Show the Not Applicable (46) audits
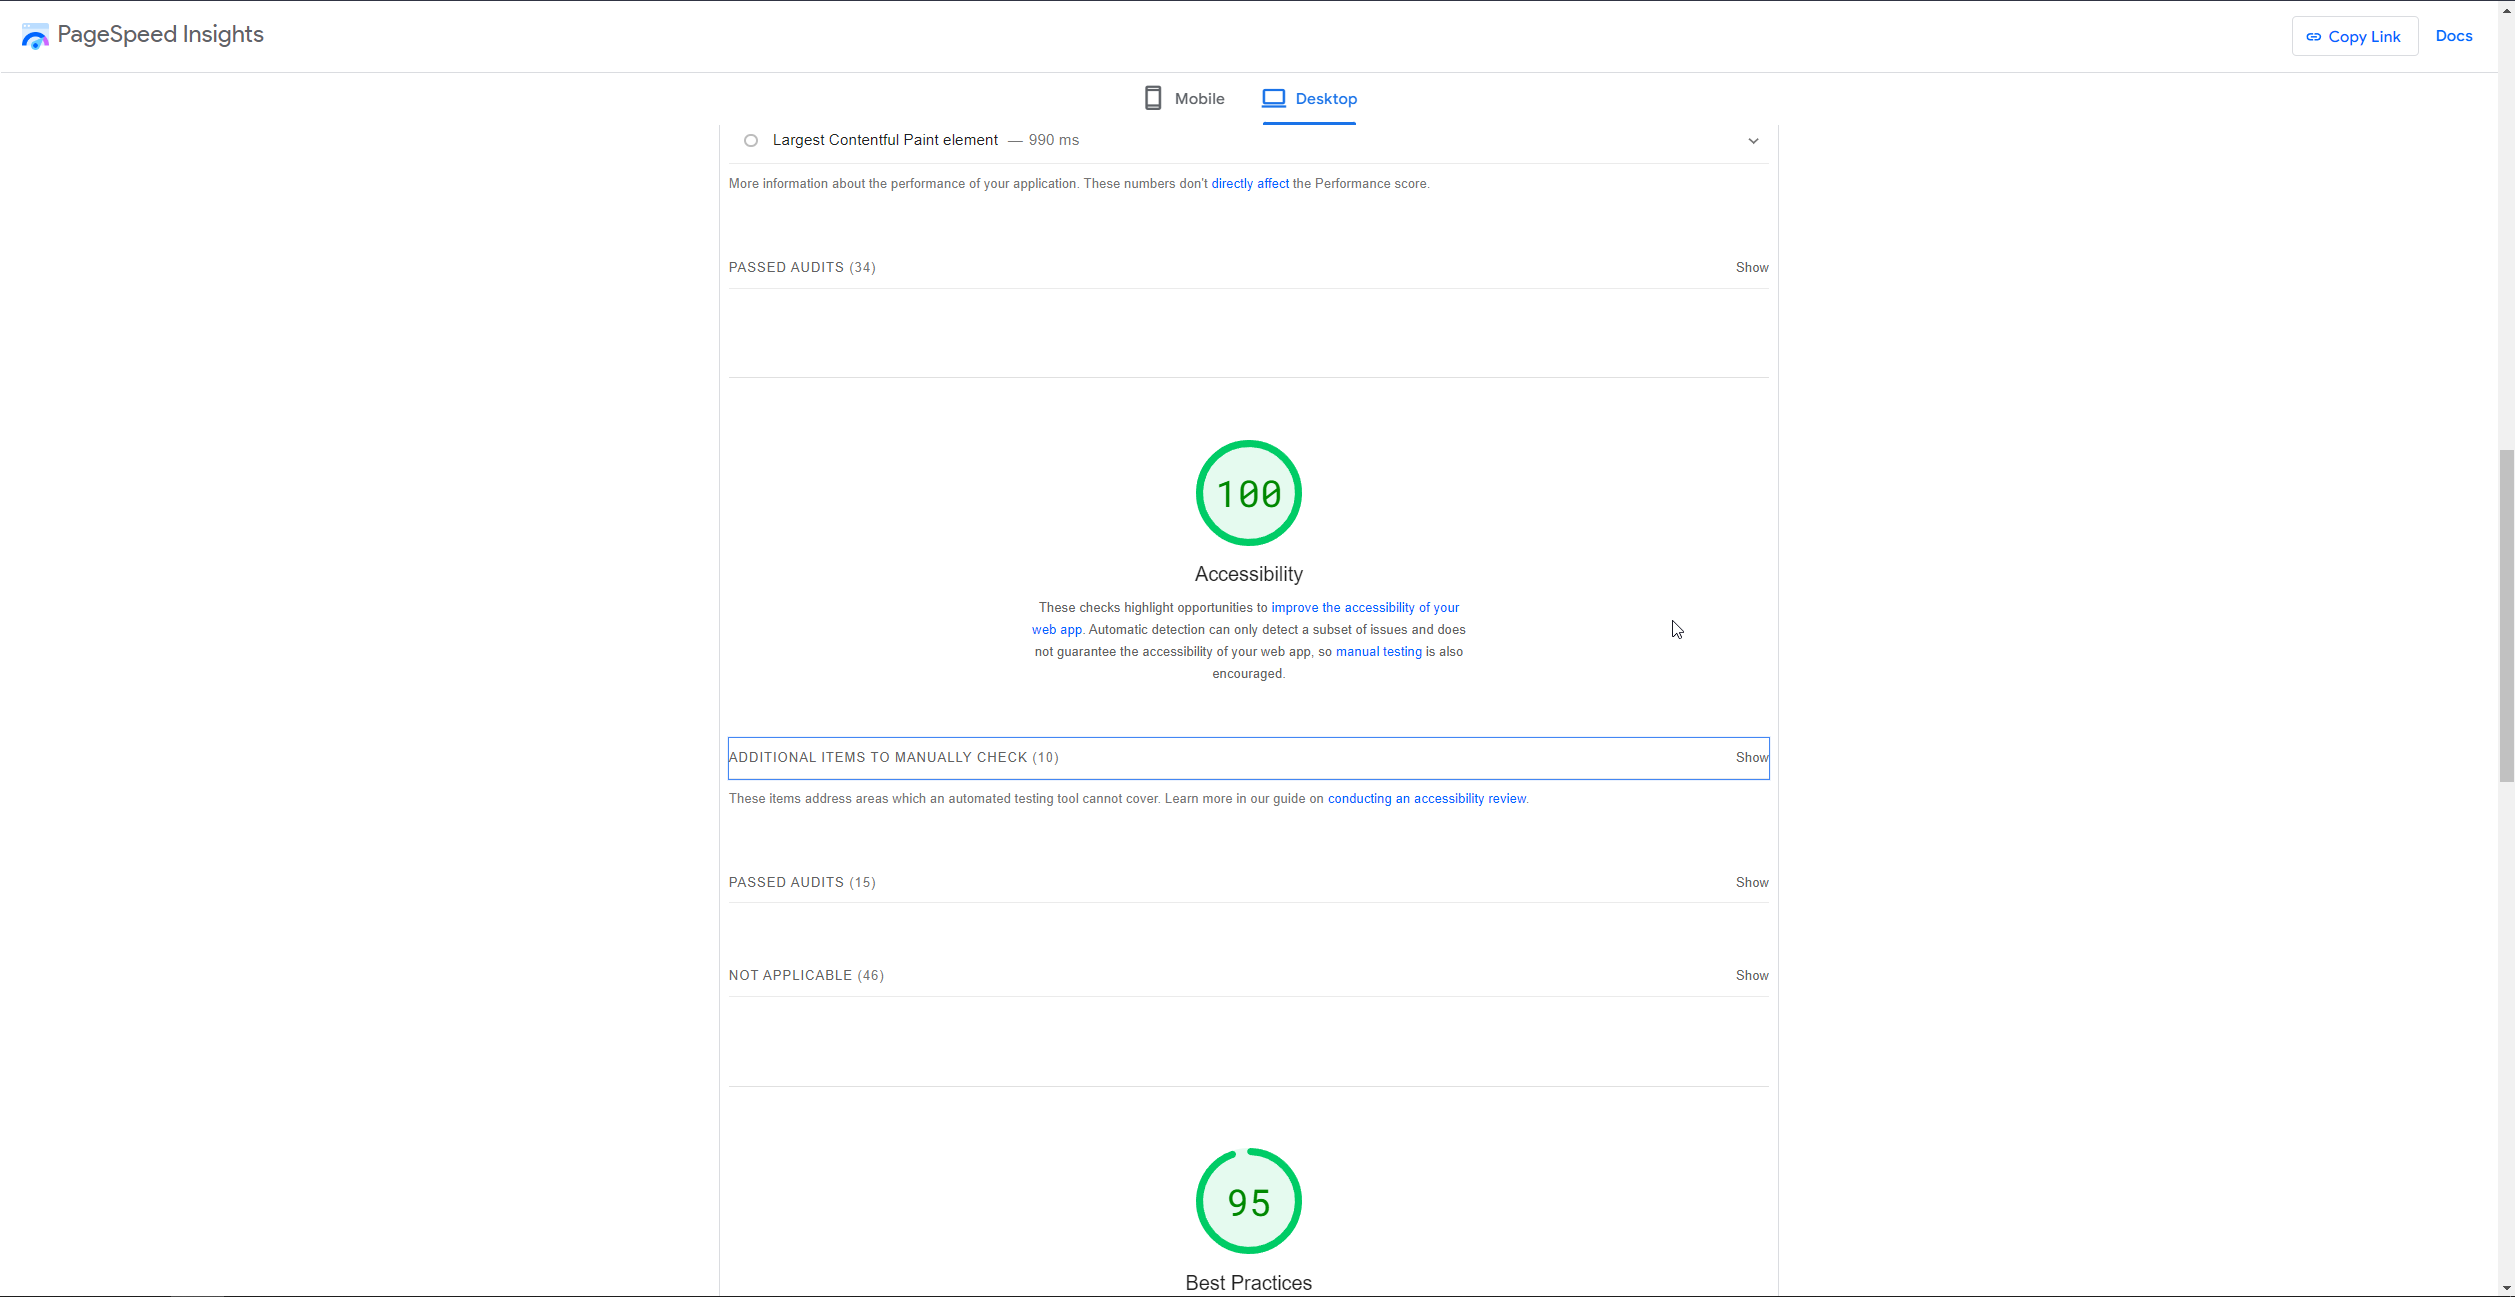Viewport: 2515px width, 1297px height. pyautogui.click(x=1751, y=976)
